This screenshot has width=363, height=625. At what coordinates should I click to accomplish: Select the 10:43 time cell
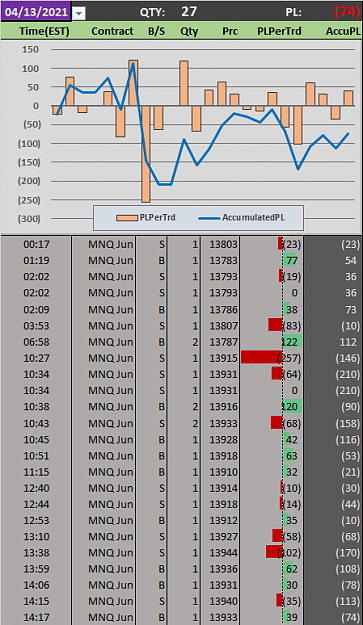click(x=36, y=423)
